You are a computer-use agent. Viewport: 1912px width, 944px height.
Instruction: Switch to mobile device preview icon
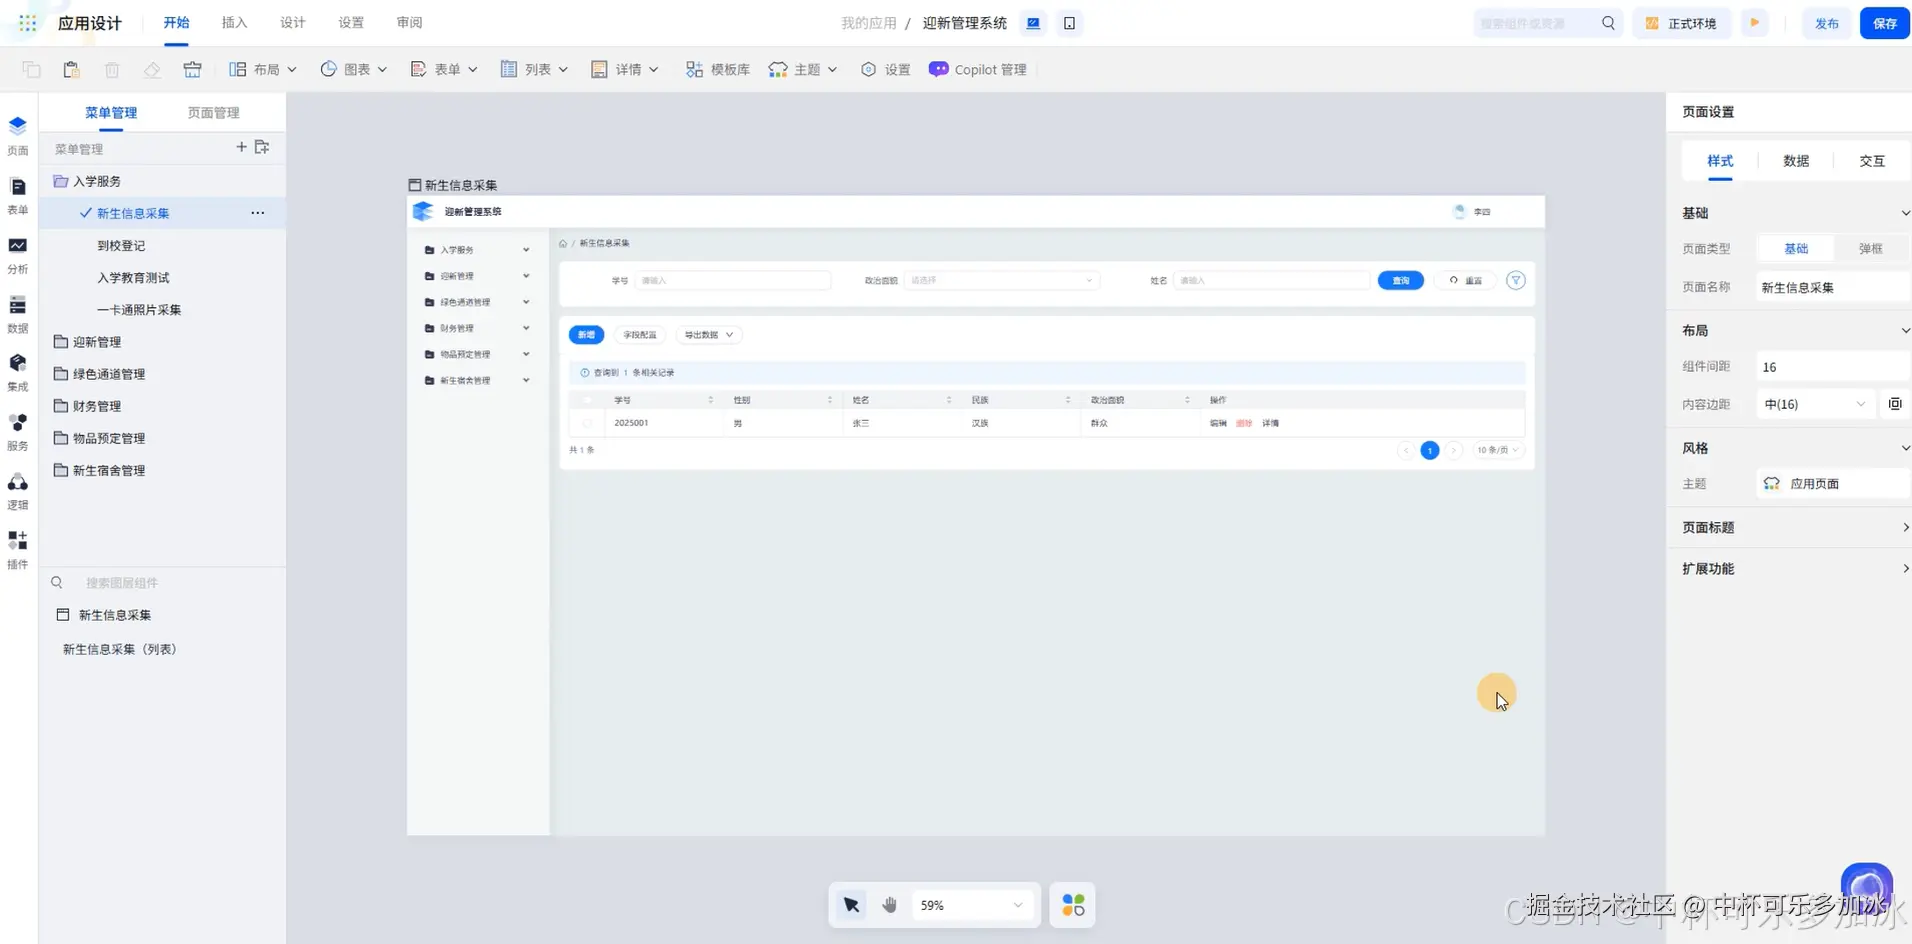click(x=1069, y=23)
